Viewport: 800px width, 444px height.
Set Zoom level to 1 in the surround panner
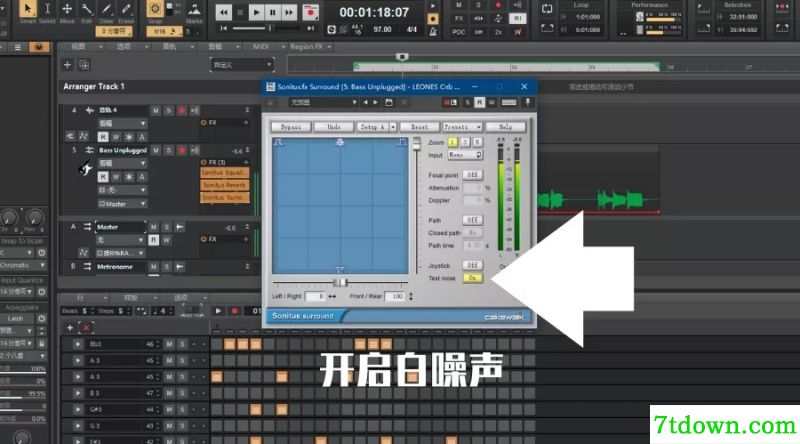click(453, 142)
